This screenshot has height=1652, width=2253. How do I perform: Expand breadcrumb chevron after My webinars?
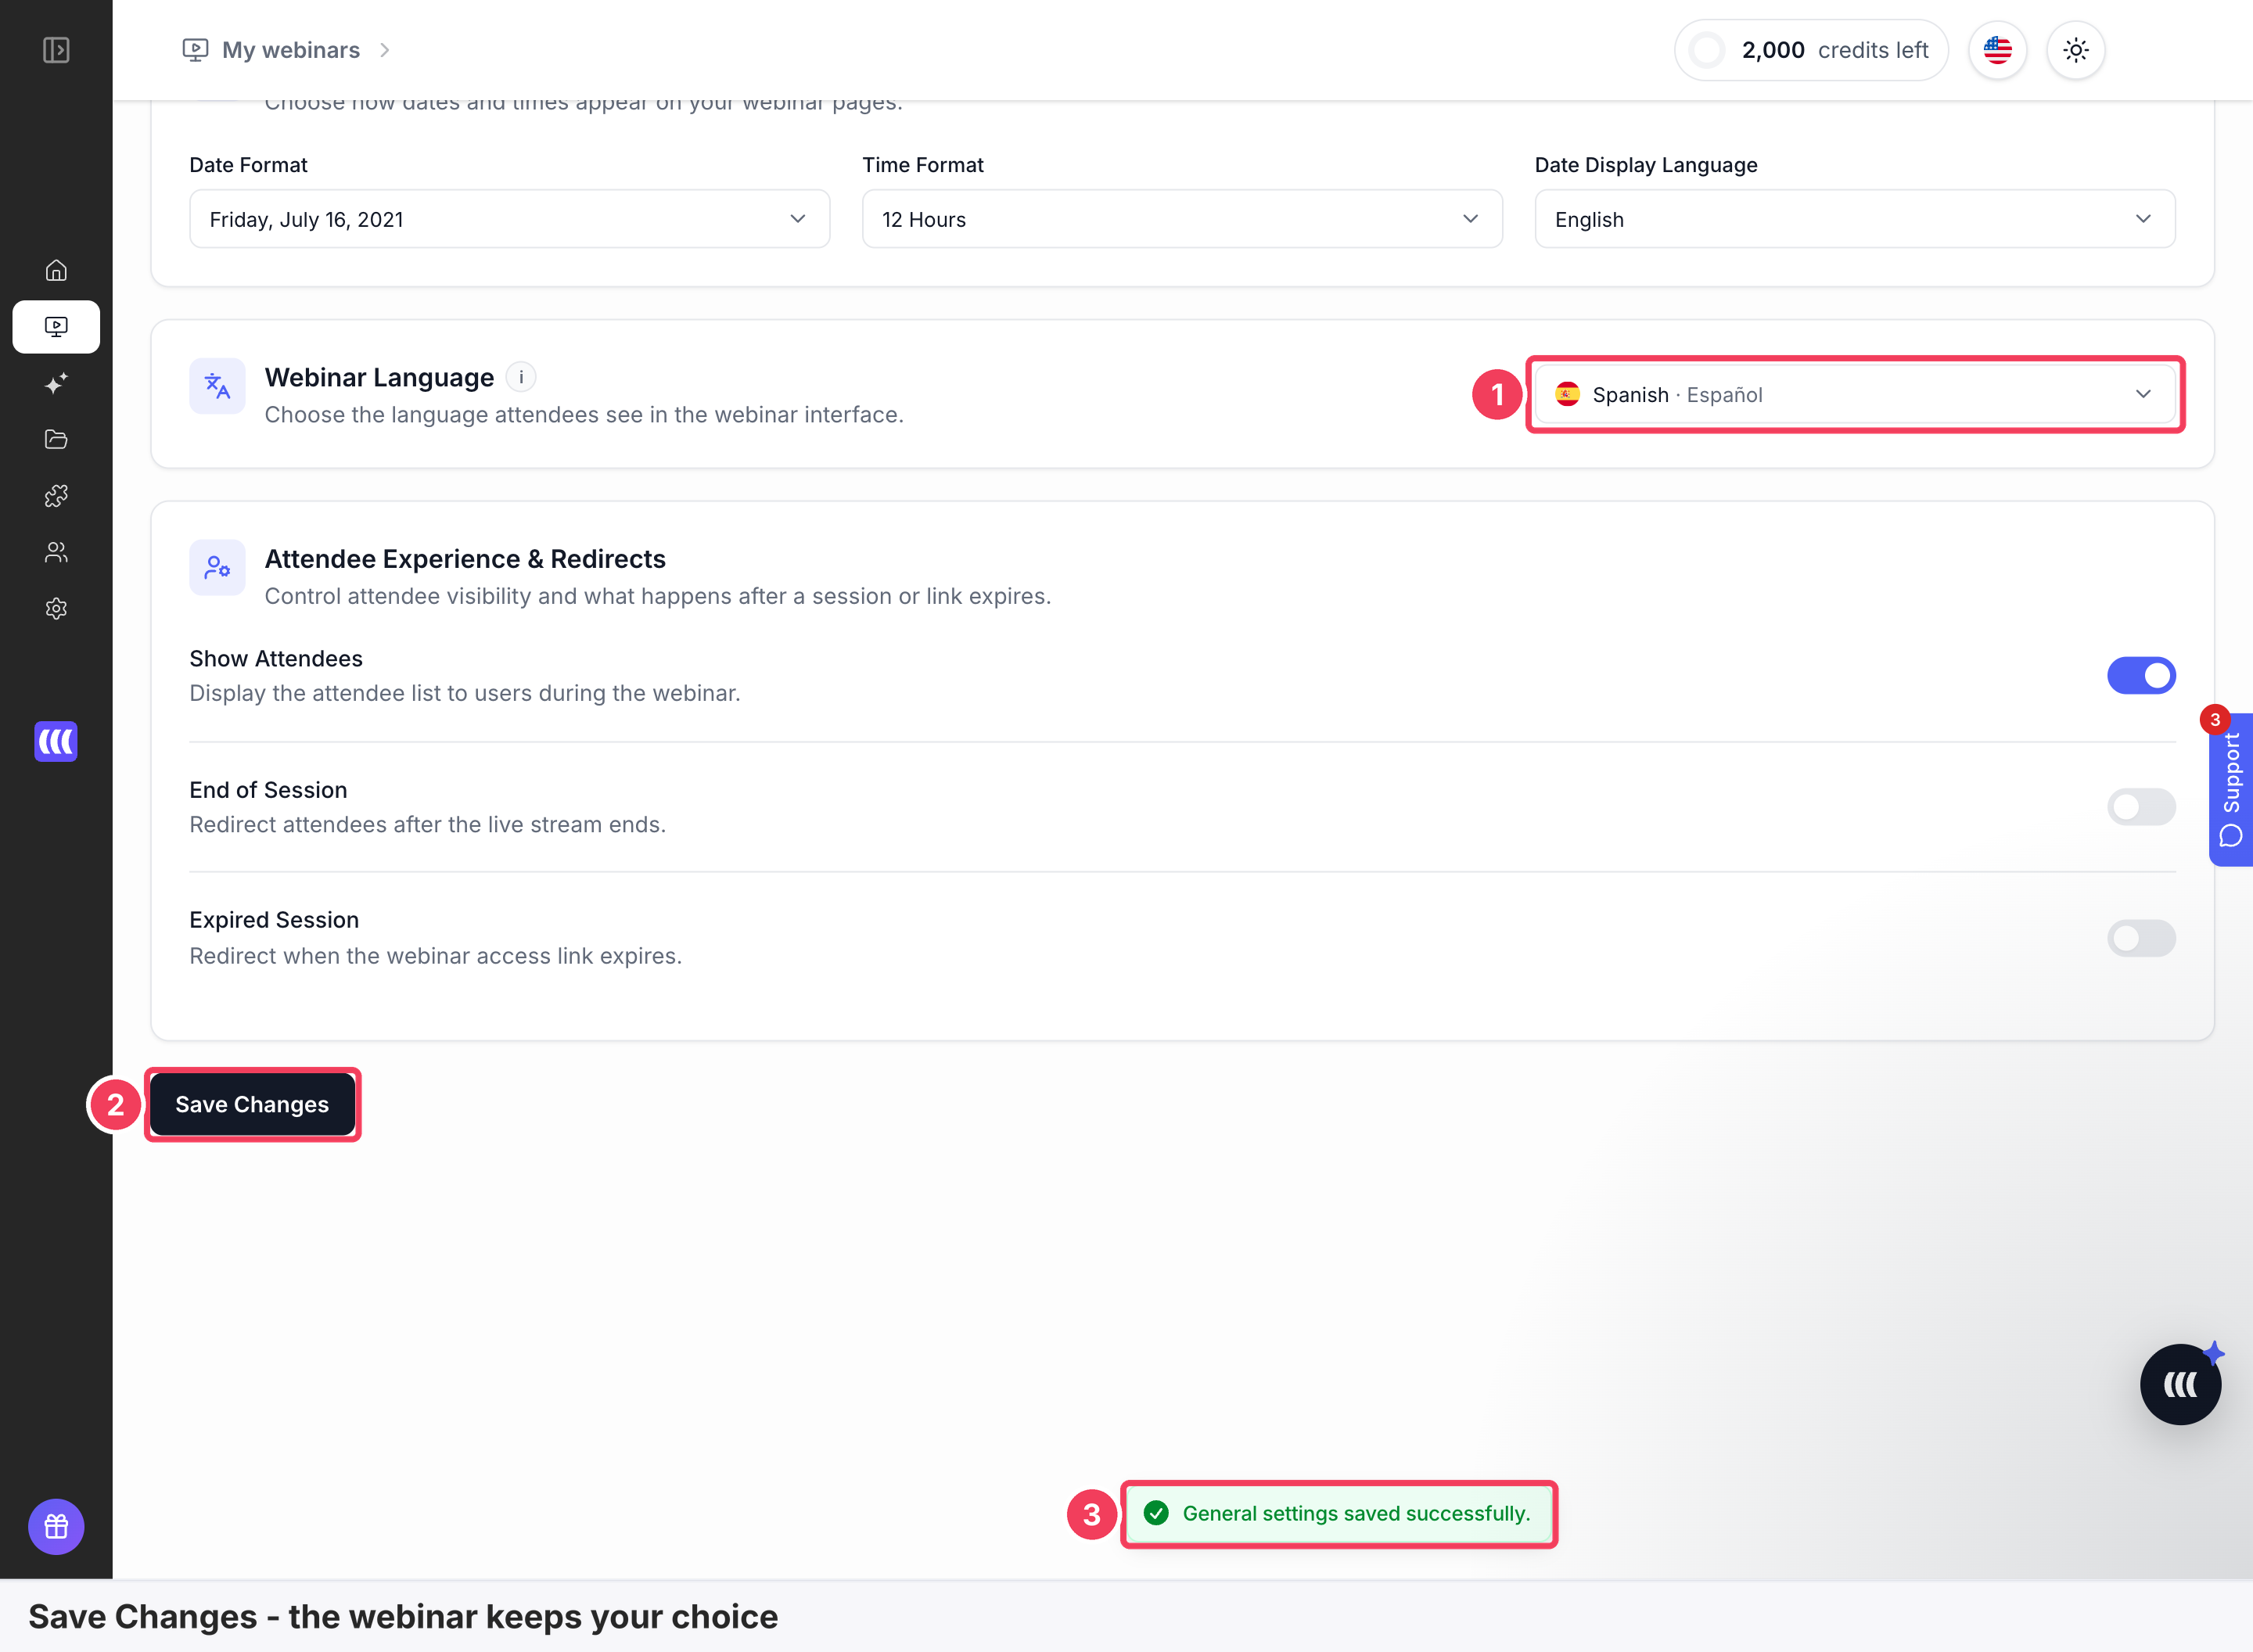coord(385,50)
